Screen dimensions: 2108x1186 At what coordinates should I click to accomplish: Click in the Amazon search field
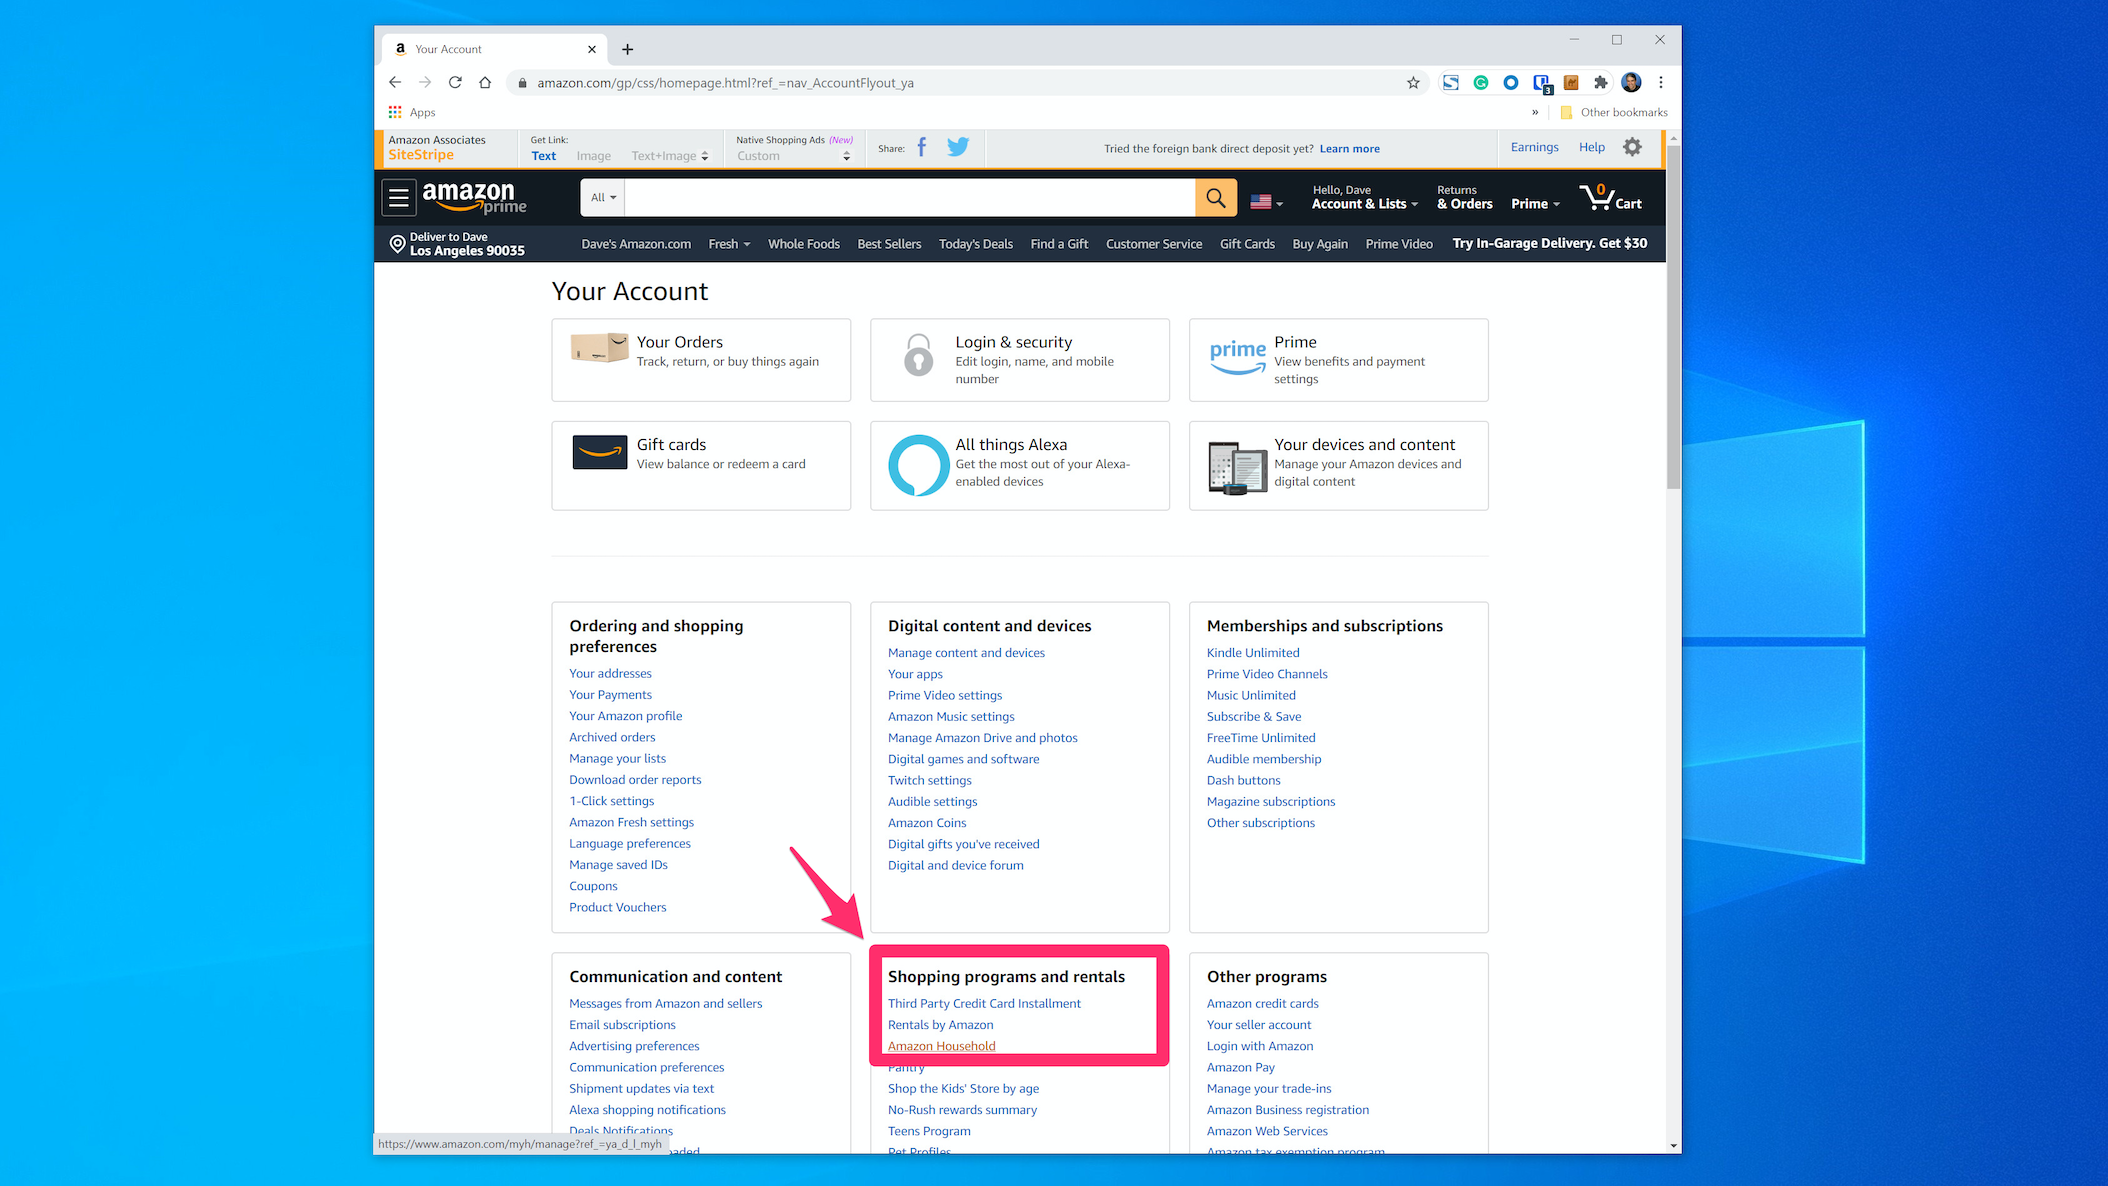(910, 198)
